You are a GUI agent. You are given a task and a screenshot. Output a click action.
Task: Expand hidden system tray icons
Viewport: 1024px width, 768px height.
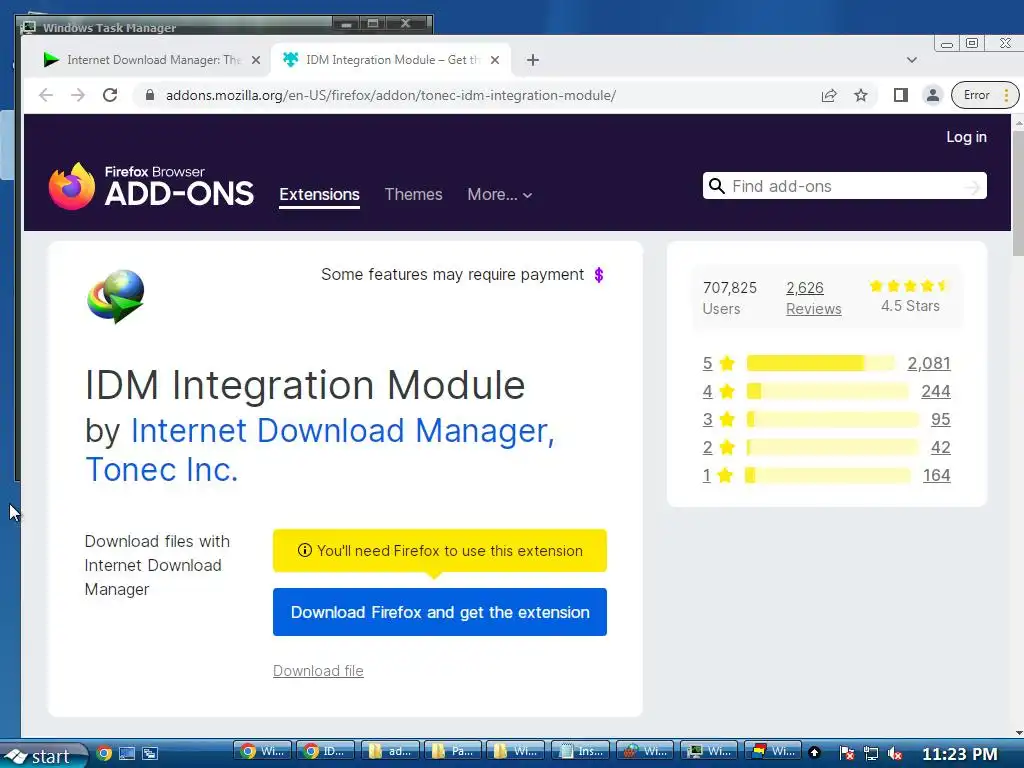coord(814,753)
